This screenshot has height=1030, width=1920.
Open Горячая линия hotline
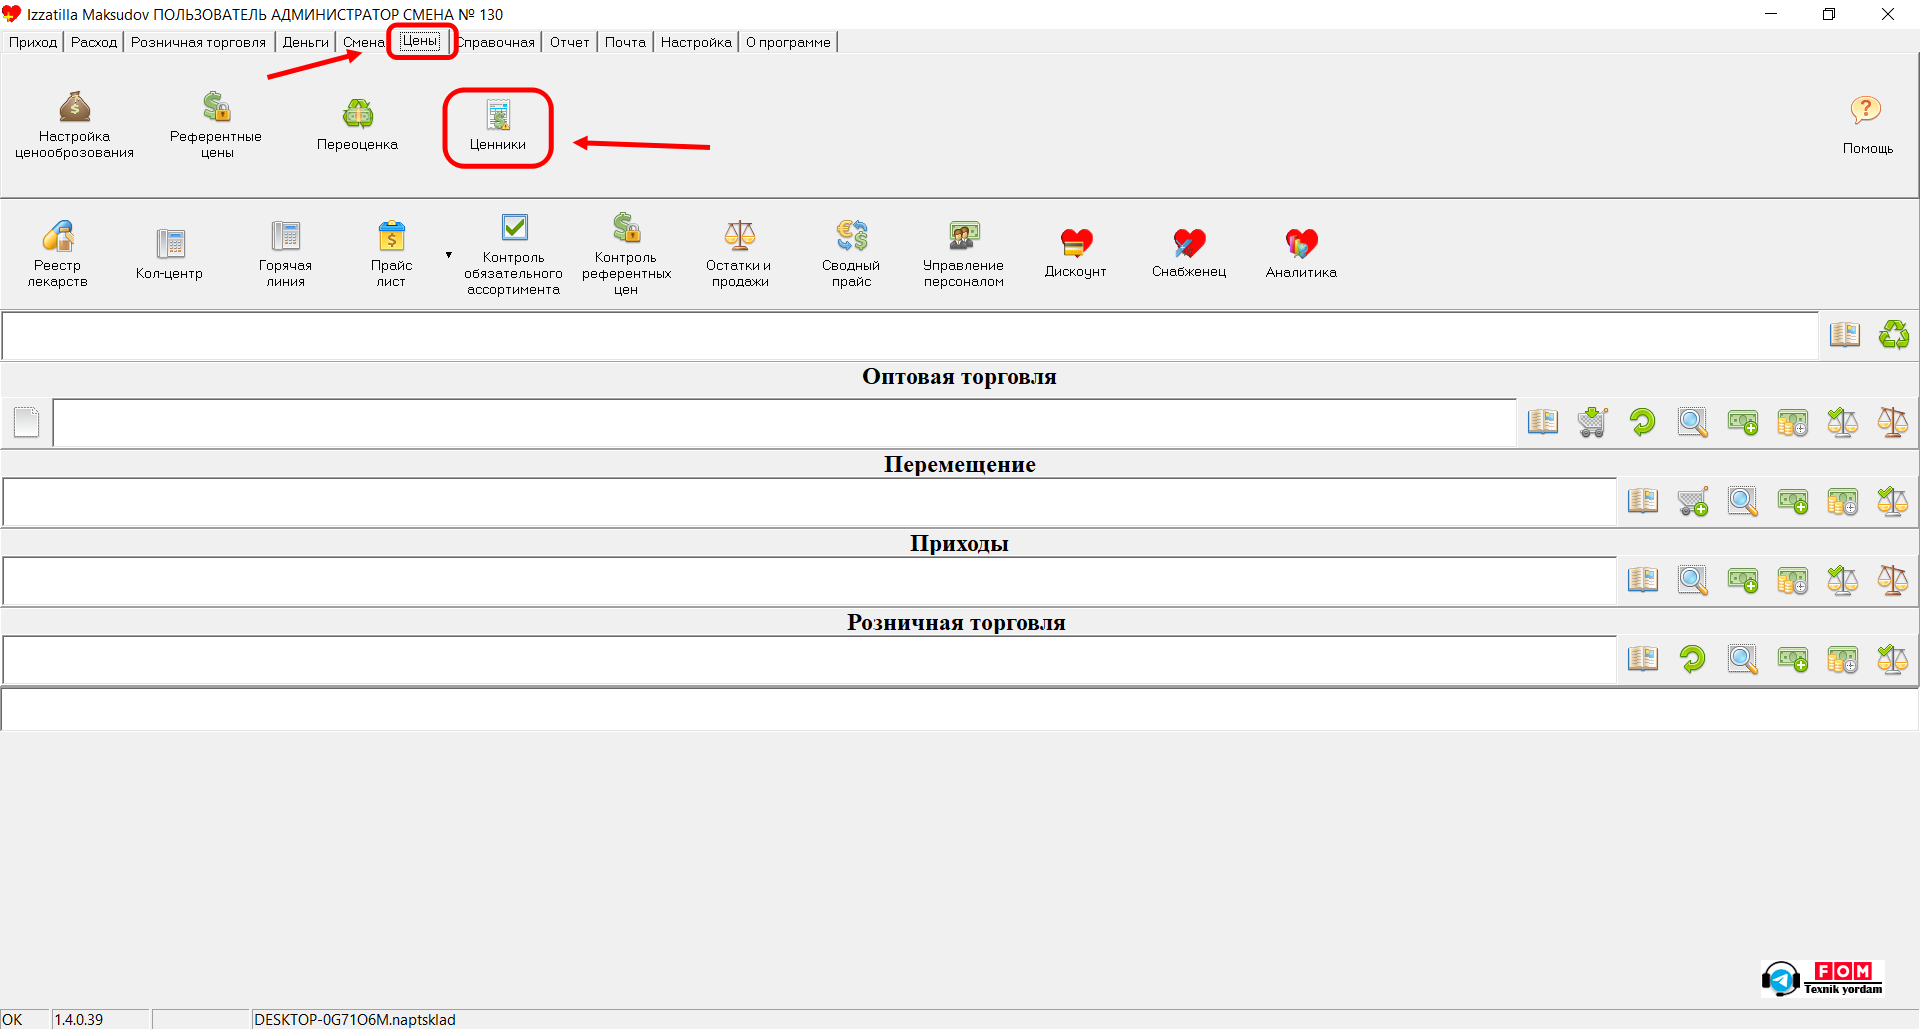[285, 254]
